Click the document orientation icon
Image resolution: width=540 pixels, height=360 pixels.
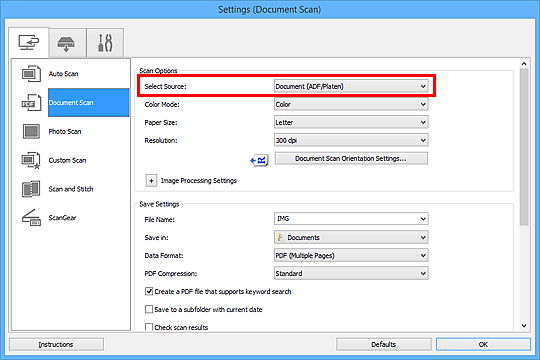coord(259,160)
